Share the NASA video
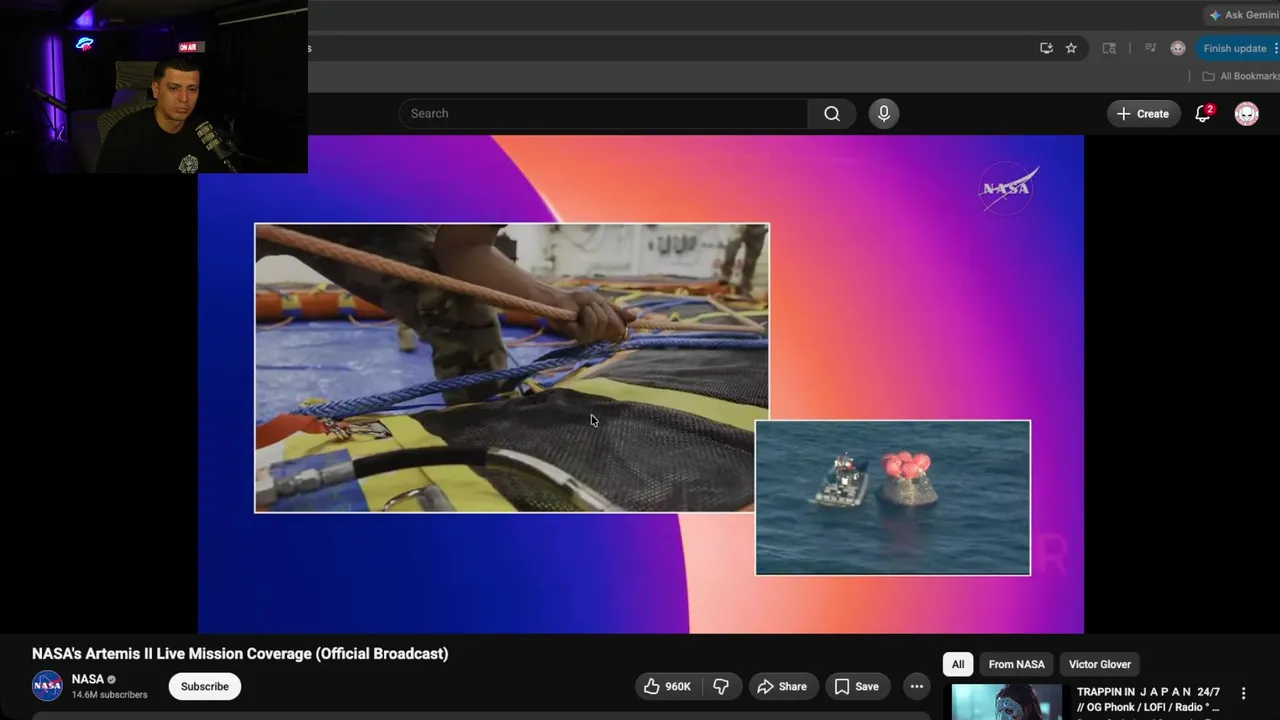 click(782, 686)
